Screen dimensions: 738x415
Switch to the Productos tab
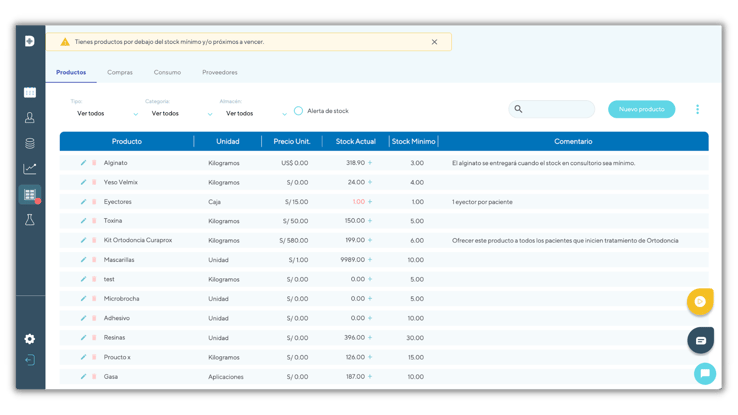[71, 72]
